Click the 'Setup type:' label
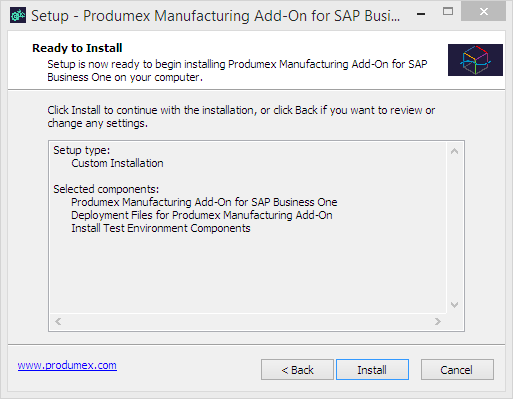Viewport: 513px width, 399px height. point(82,150)
